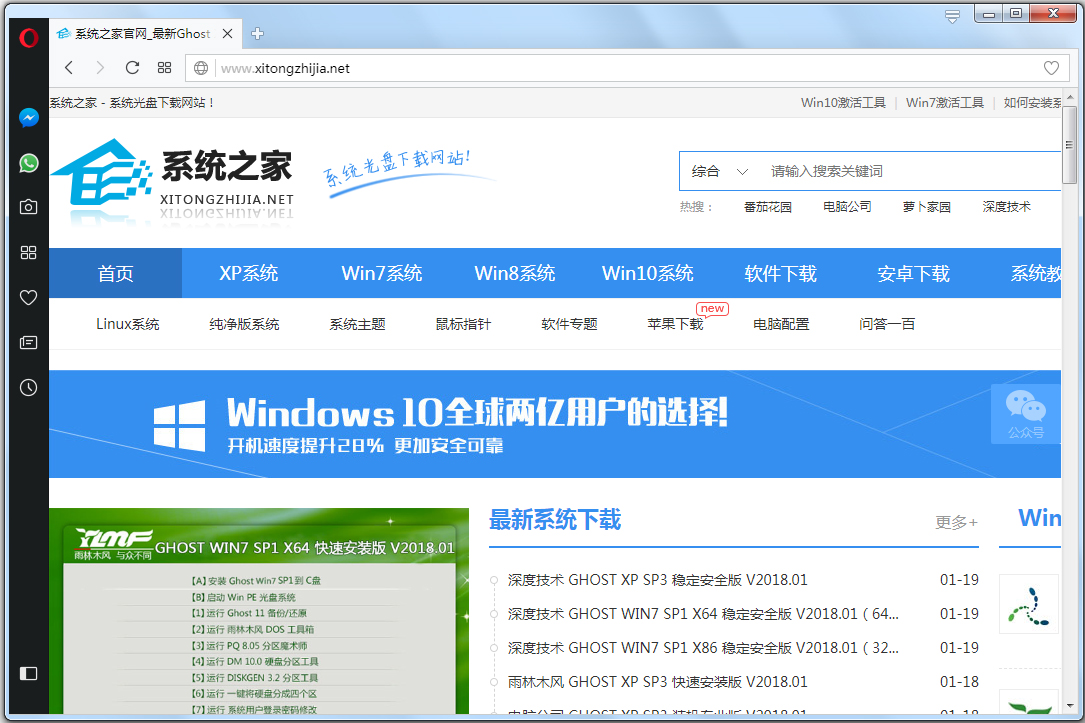
Task: Open the Opera main menu logo
Action: 28,37
